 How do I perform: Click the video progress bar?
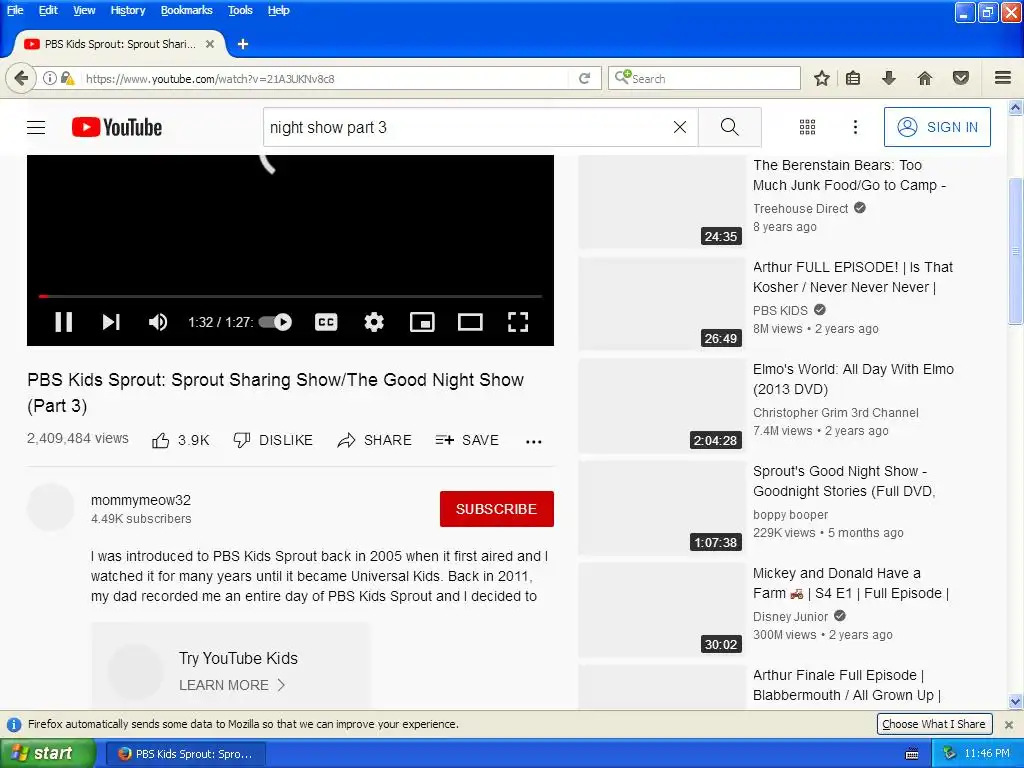click(x=290, y=296)
